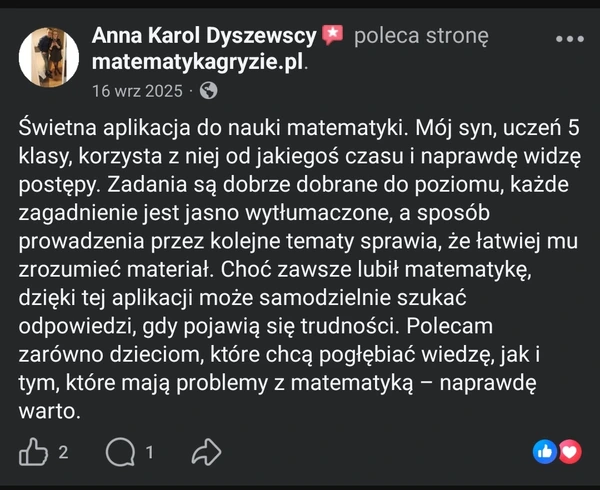The height and width of the screenshot is (490, 600).
Task: Open the post's 16 wrz 2025 timestamp
Action: click(x=137, y=91)
